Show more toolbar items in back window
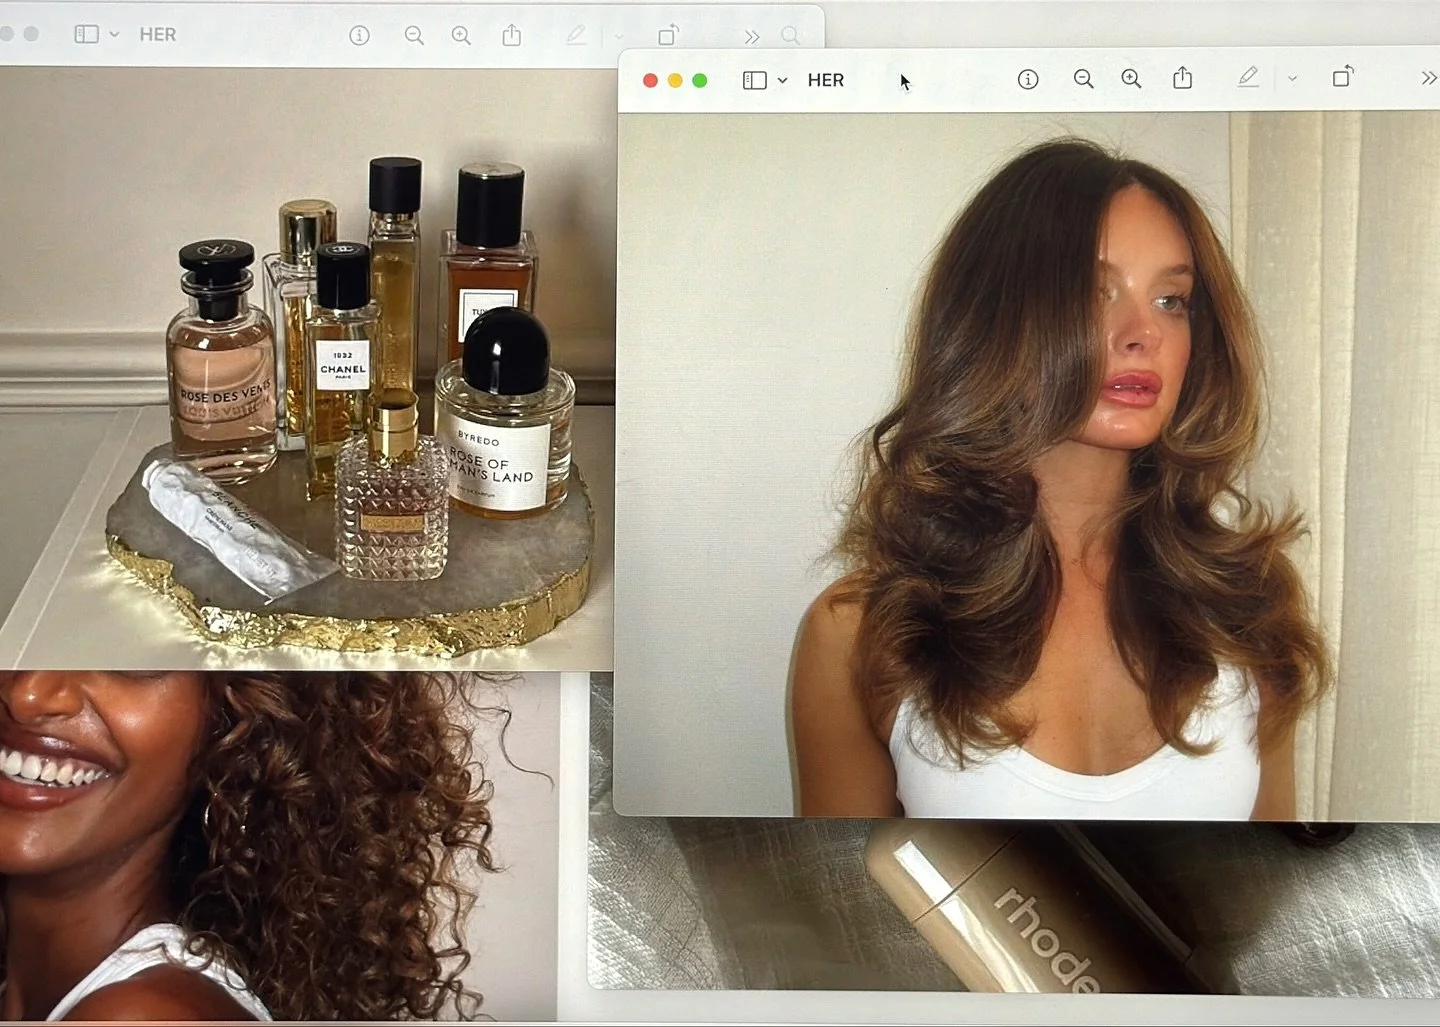Screen dimensions: 1440x1027 coord(752,37)
